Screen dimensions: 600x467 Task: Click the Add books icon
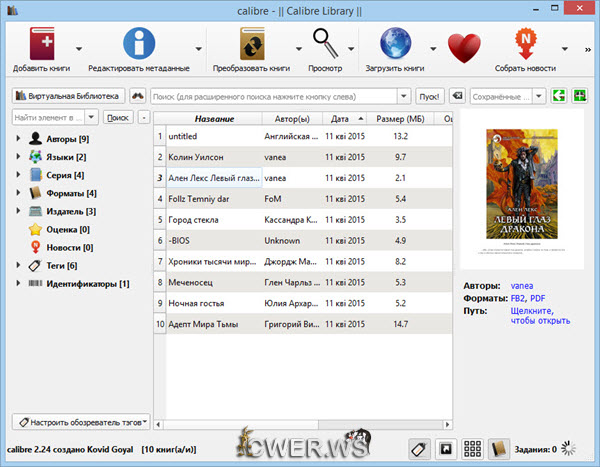coord(39,45)
